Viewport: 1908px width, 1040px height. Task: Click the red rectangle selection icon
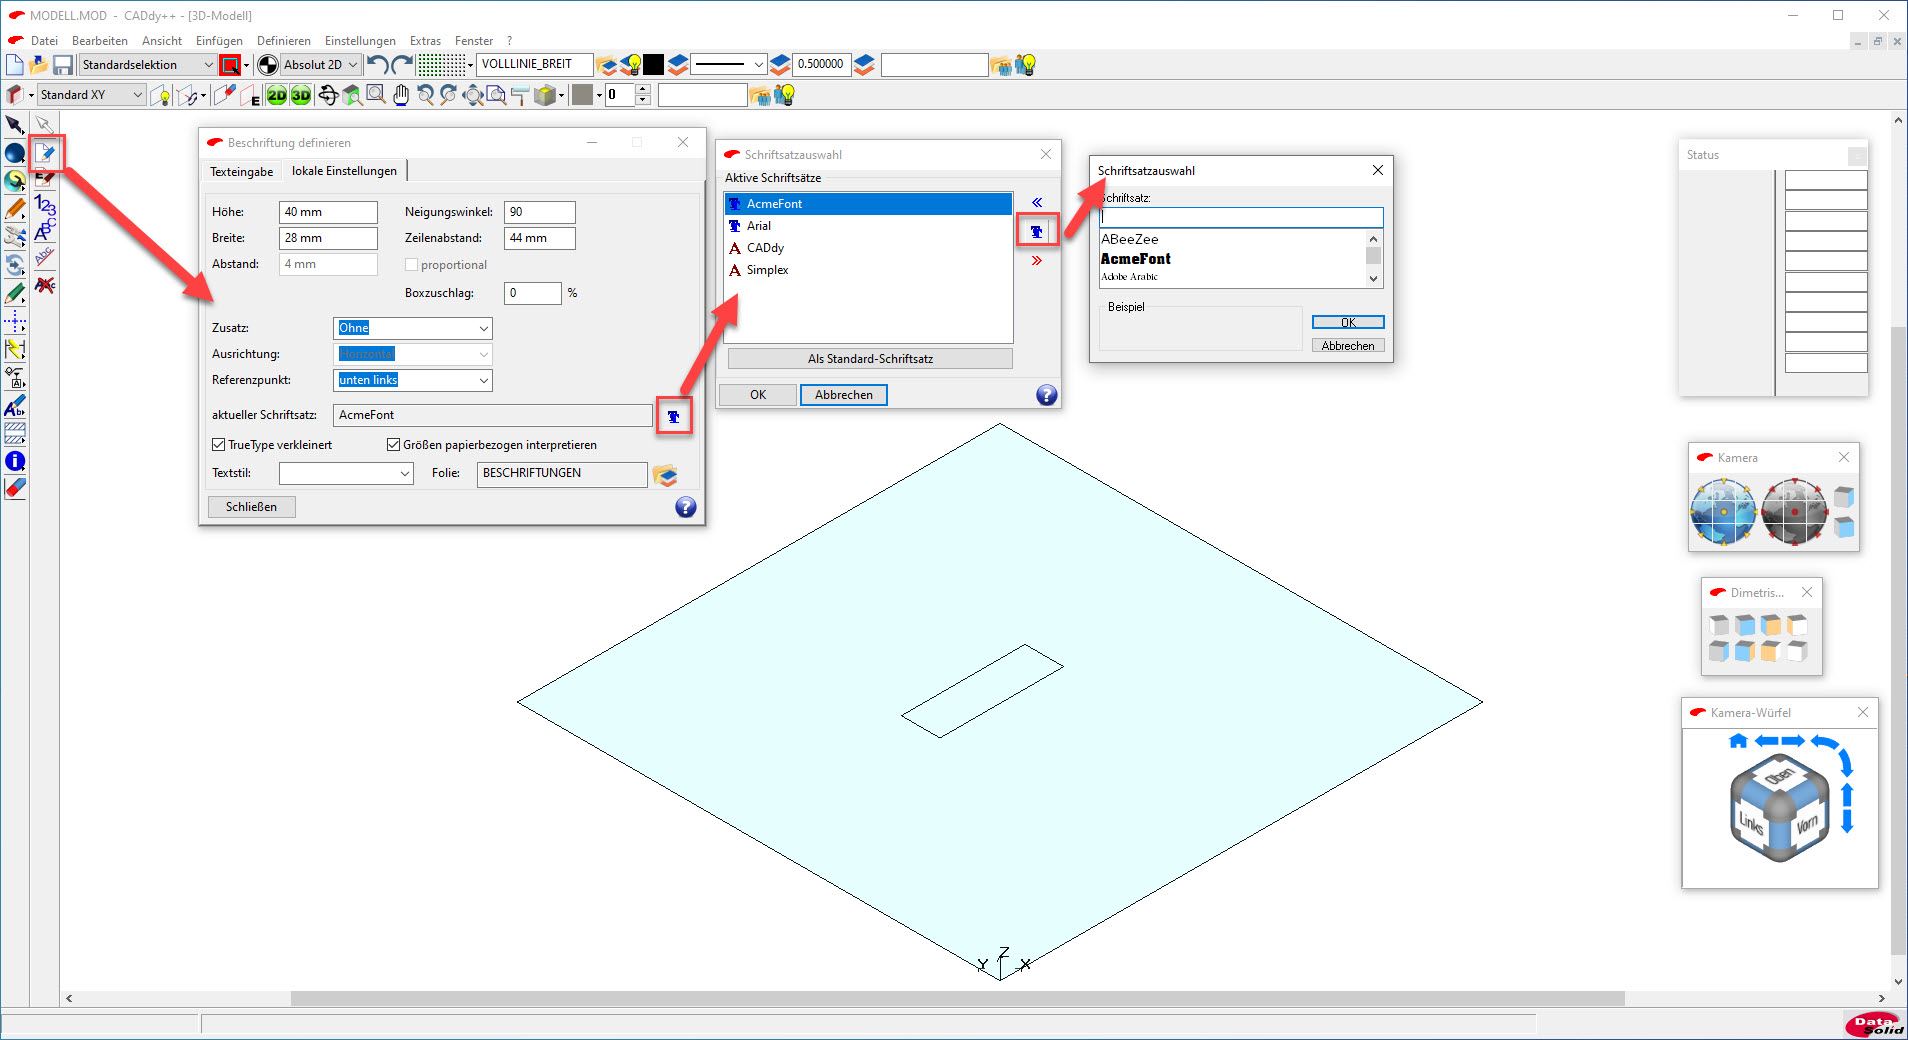(x=230, y=65)
